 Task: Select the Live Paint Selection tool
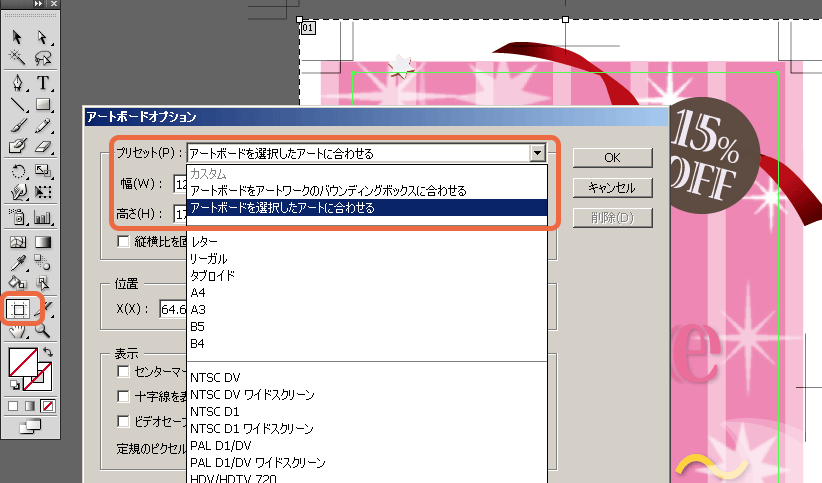click(42, 284)
